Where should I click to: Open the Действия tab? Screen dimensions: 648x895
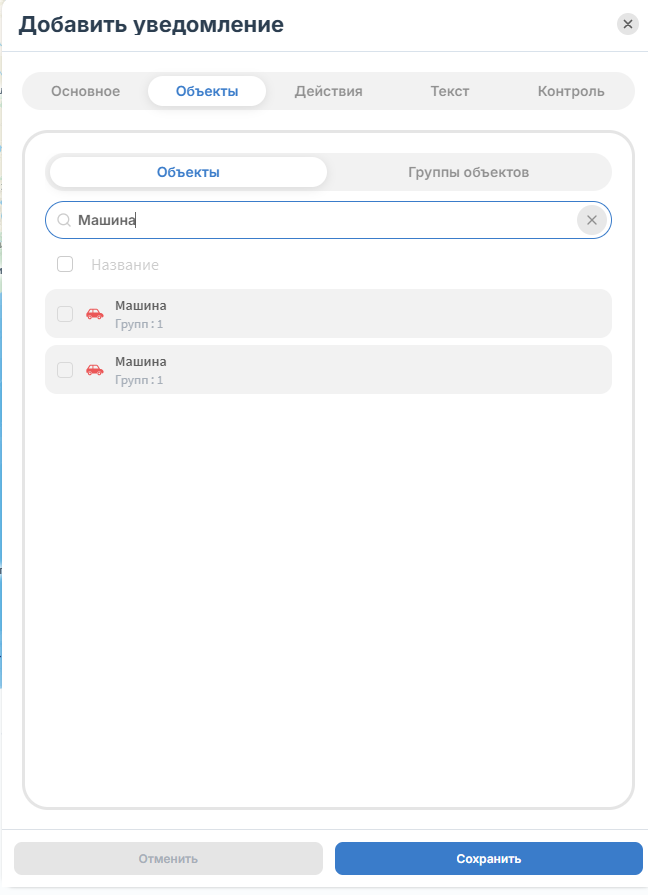329,91
